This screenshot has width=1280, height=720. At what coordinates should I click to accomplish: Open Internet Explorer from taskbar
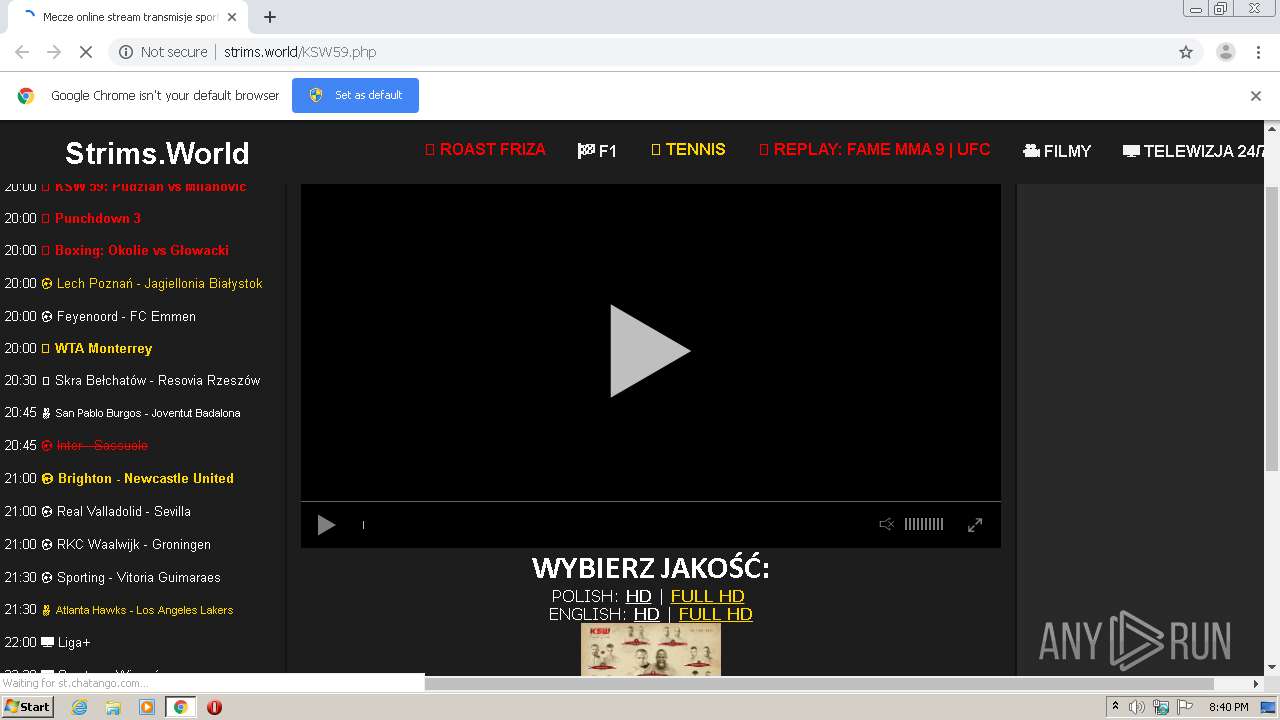pos(79,707)
